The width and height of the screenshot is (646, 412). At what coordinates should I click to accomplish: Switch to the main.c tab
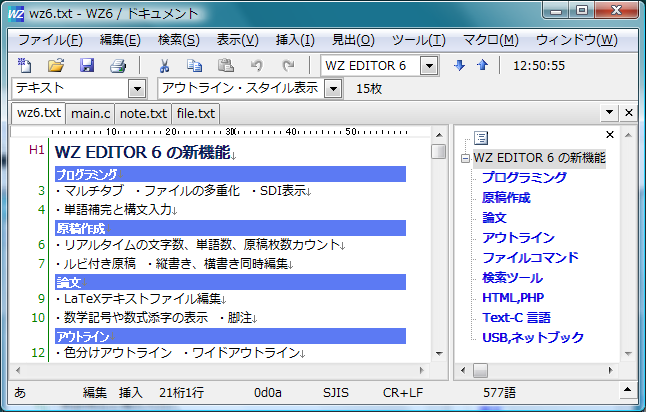pyautogui.click(x=91, y=113)
